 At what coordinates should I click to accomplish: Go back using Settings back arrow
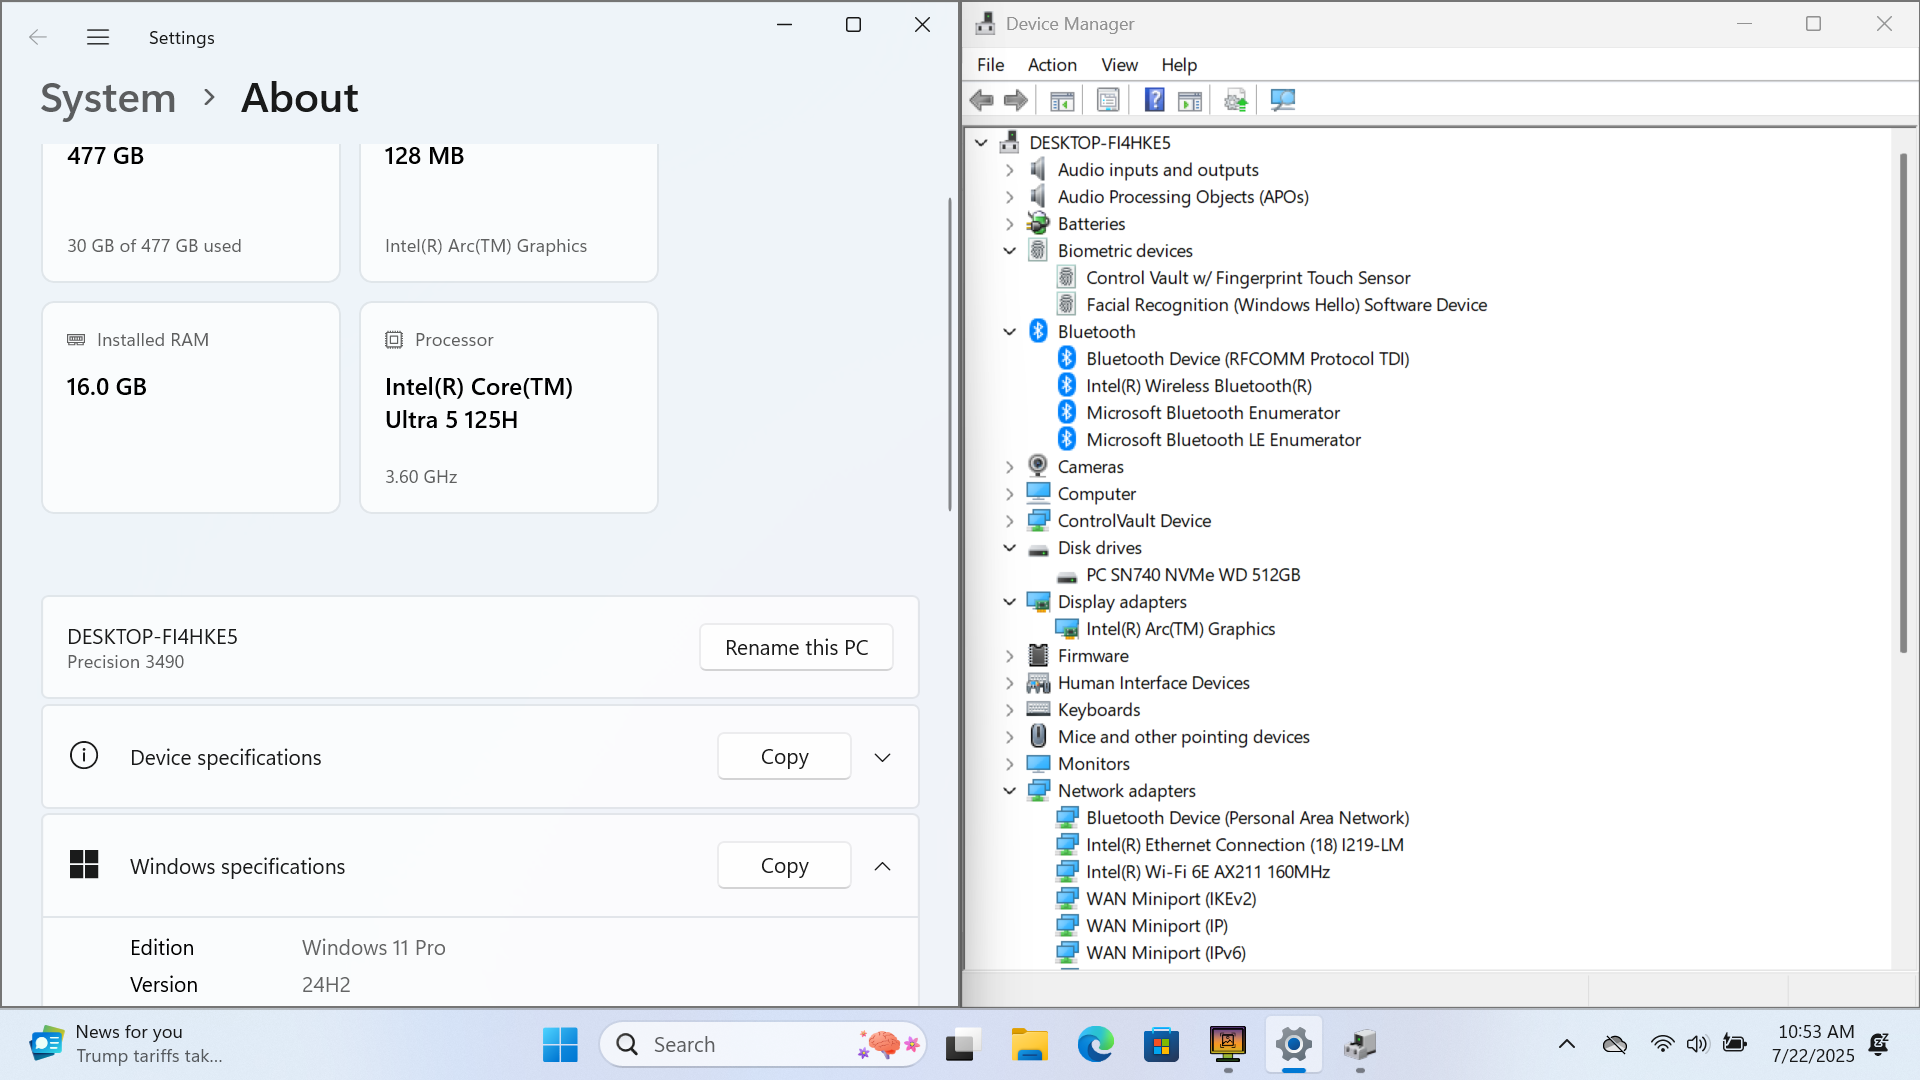tap(38, 38)
